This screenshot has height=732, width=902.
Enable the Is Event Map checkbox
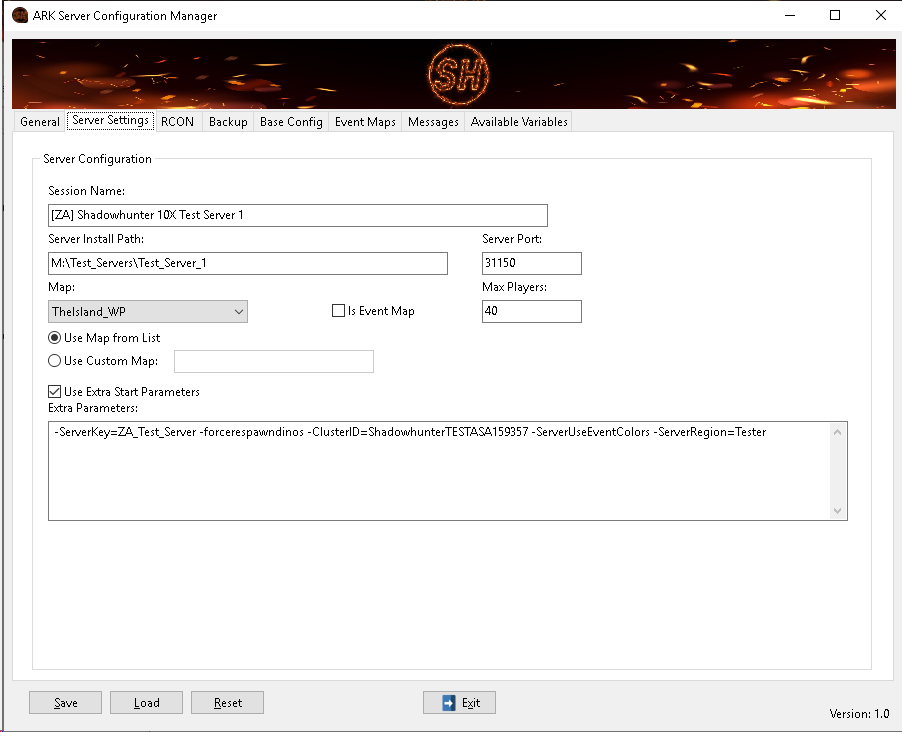(338, 311)
